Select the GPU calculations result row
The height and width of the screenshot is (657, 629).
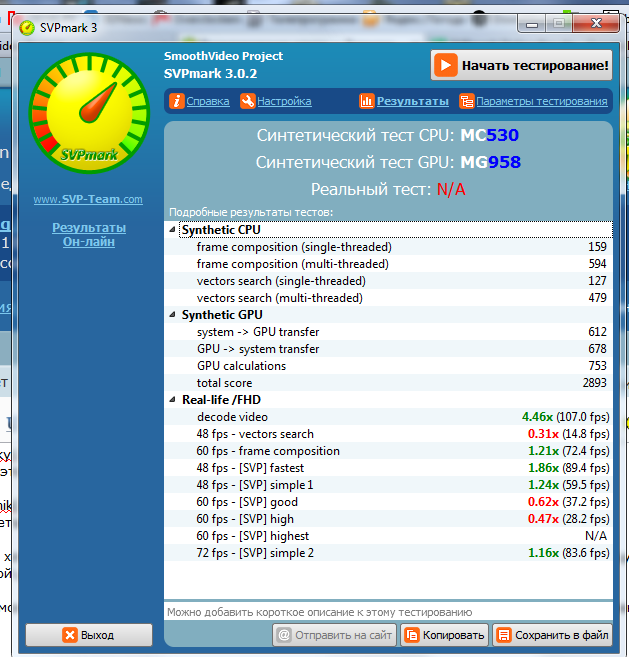click(x=388, y=366)
